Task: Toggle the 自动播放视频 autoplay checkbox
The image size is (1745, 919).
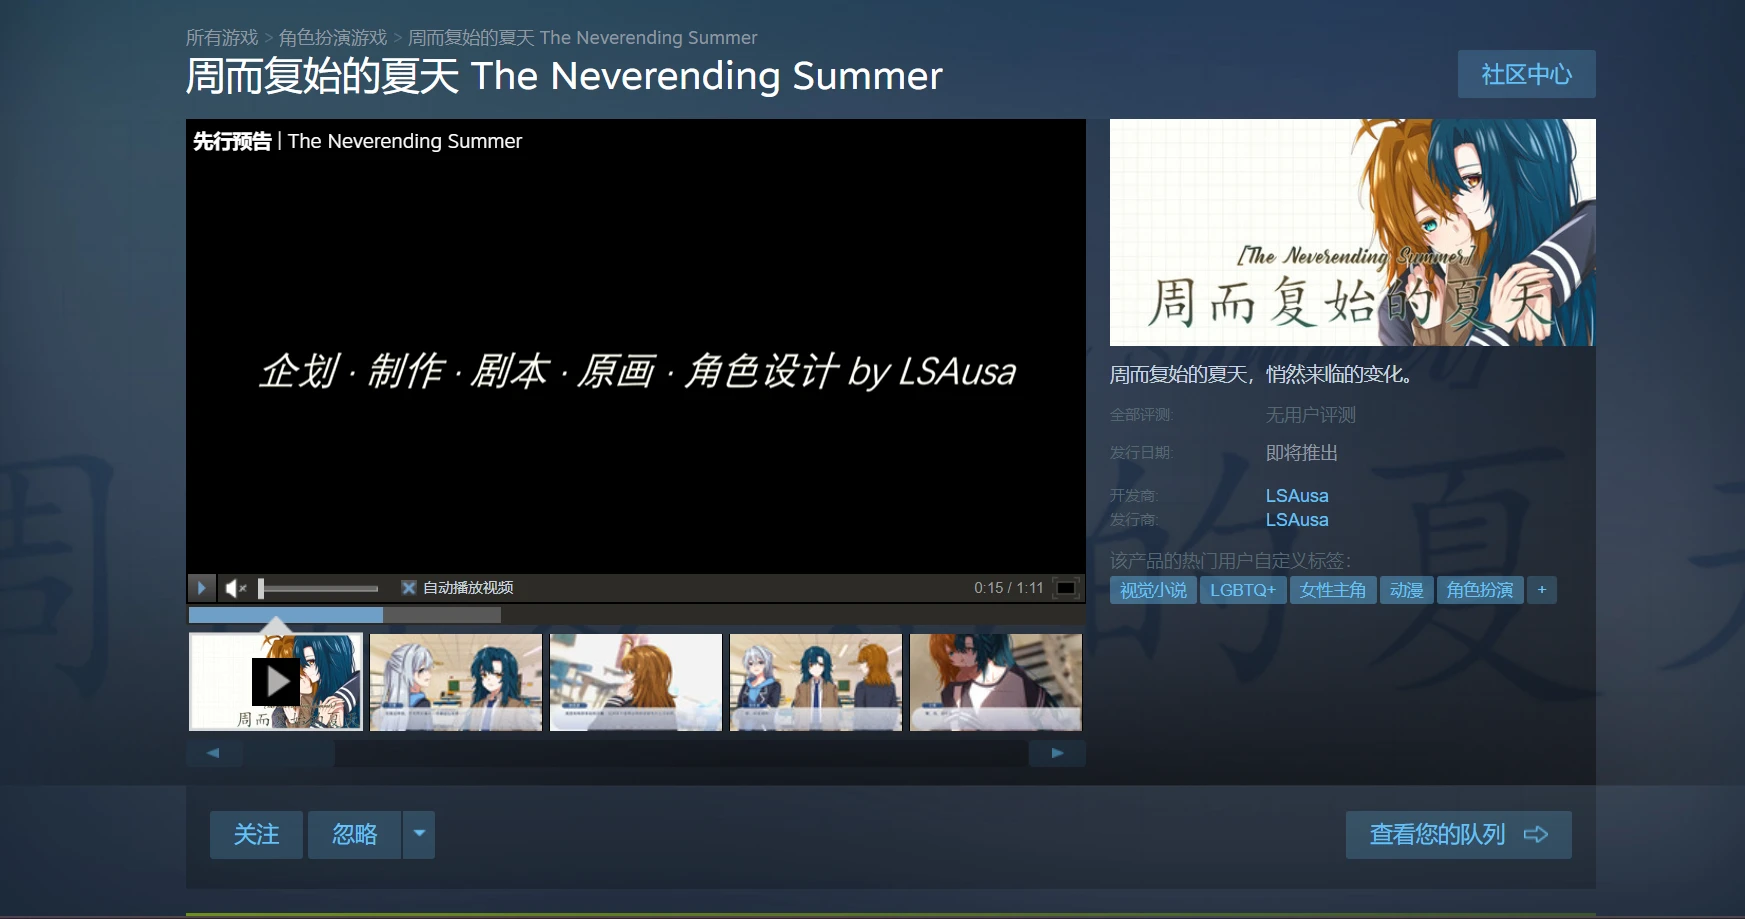Action: coord(408,588)
